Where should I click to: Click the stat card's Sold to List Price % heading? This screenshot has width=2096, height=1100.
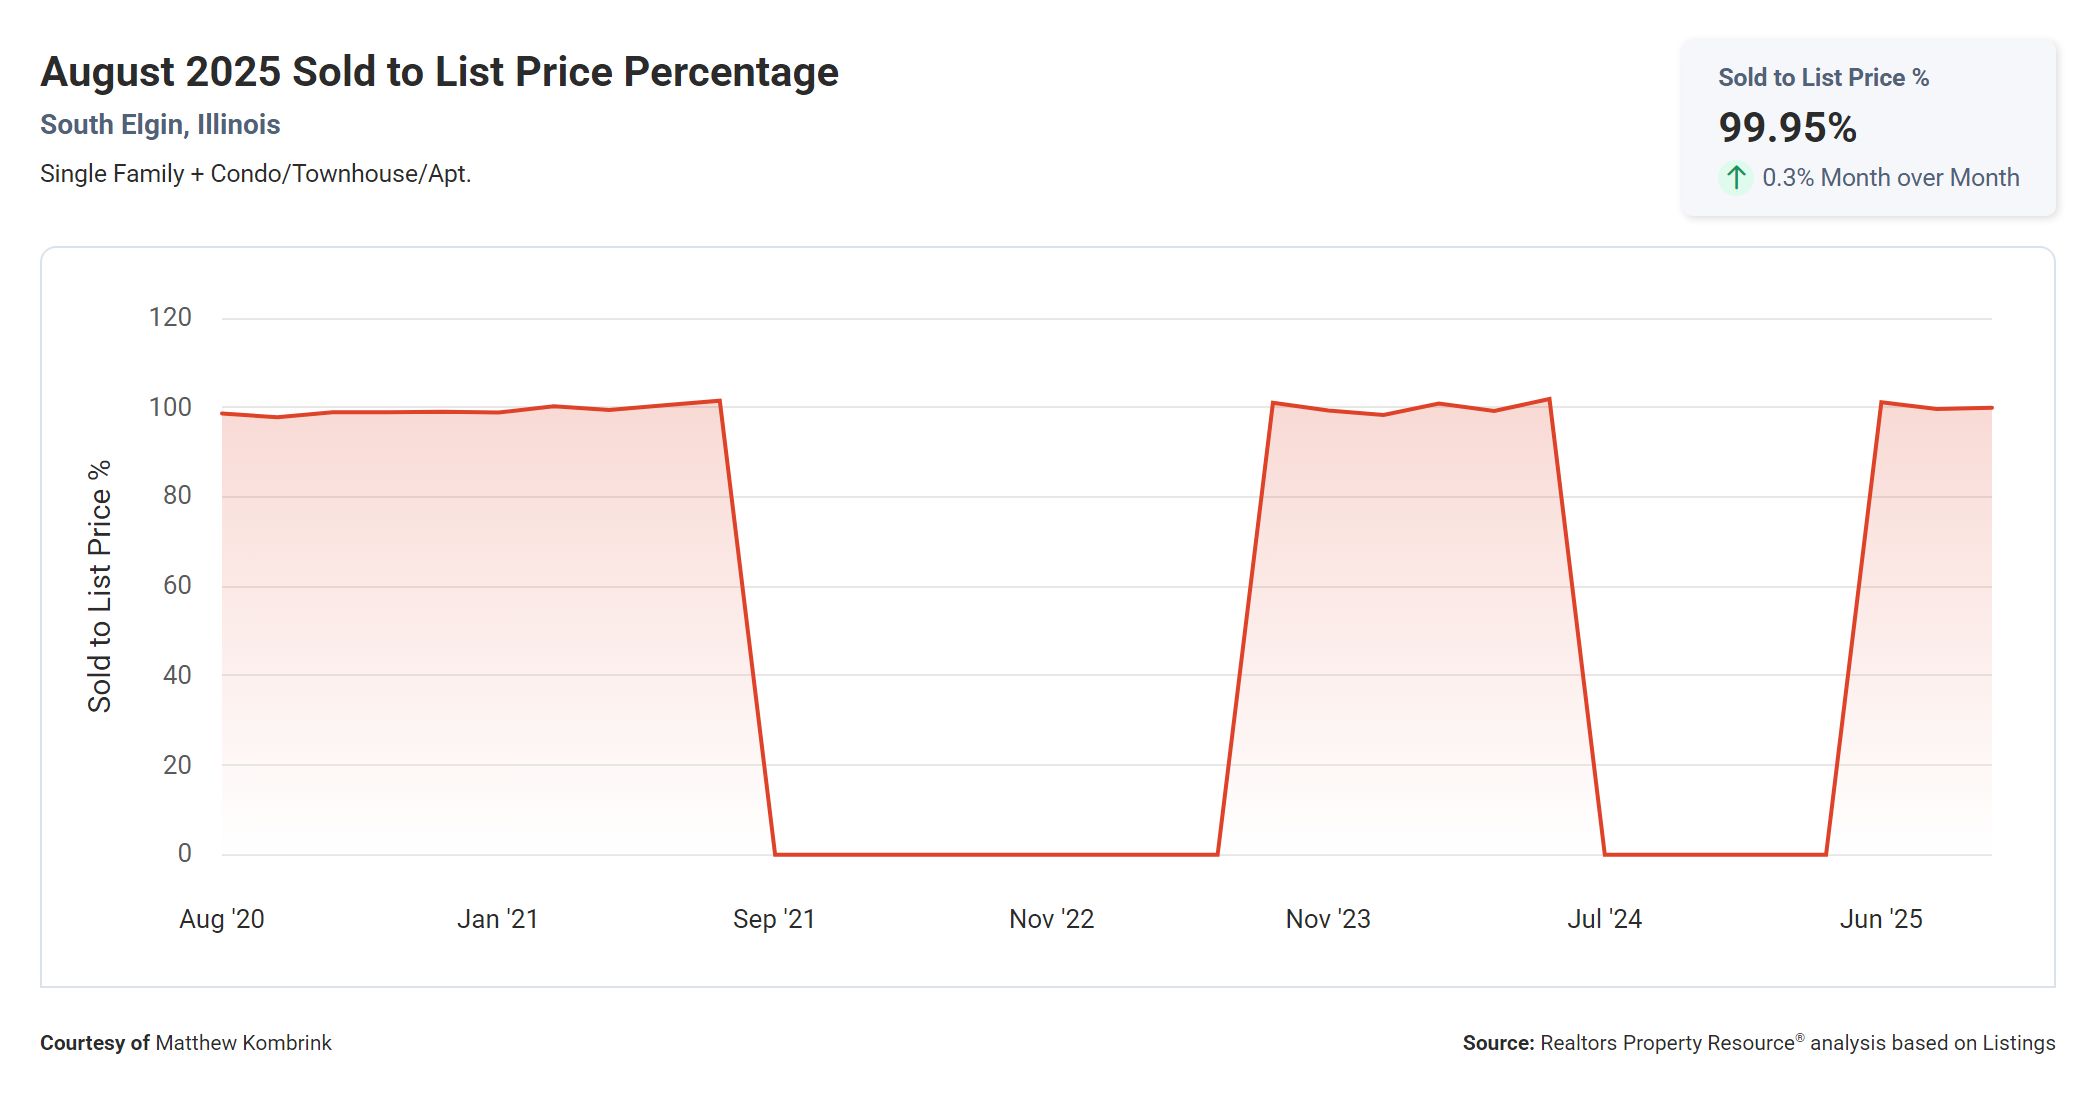click(1823, 78)
